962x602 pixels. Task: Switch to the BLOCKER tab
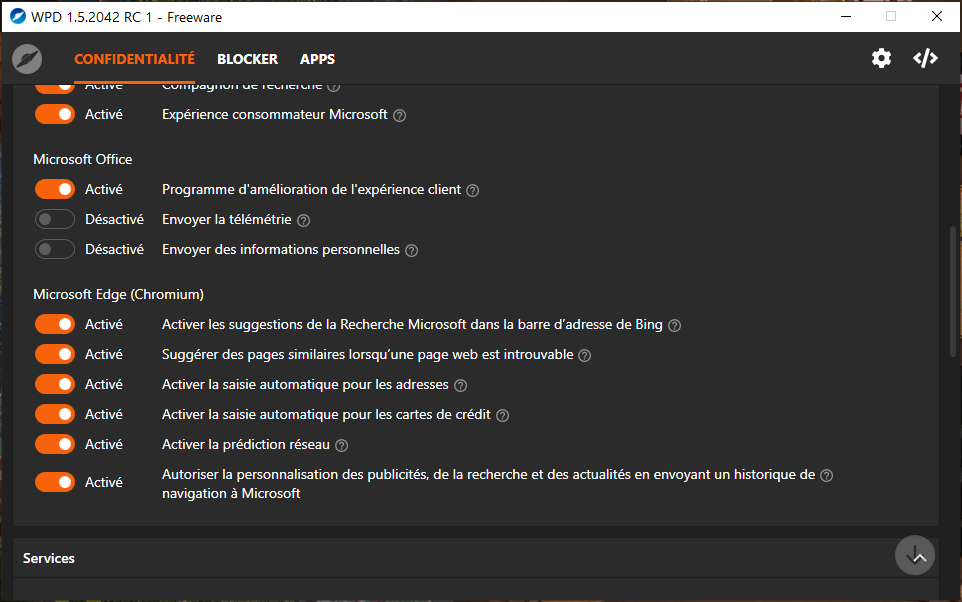pyautogui.click(x=247, y=59)
